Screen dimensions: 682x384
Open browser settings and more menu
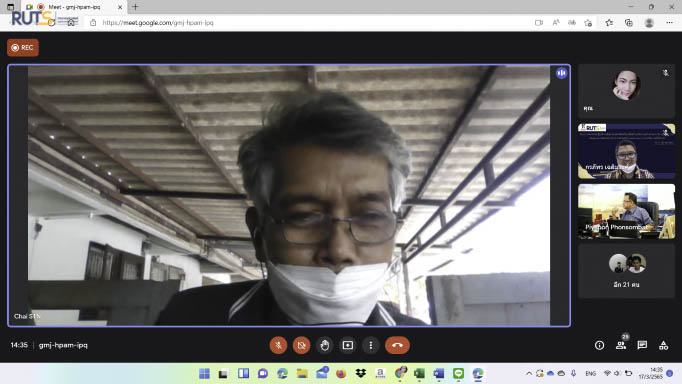(669, 23)
